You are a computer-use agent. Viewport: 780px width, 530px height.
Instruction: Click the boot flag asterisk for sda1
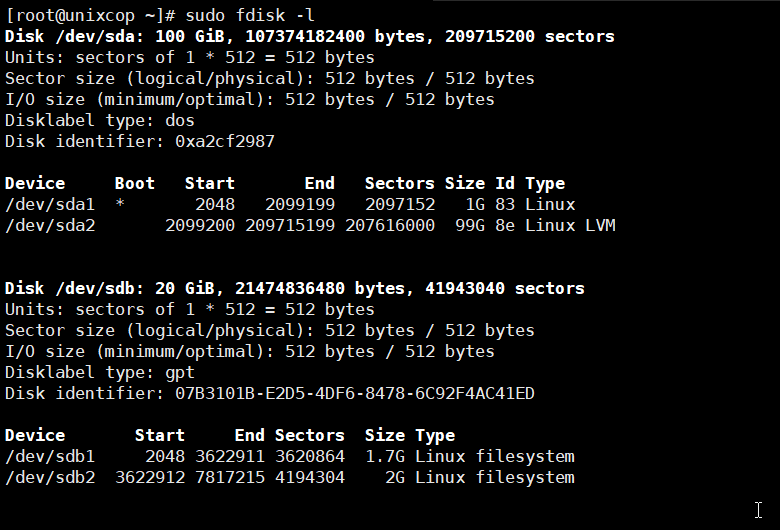[x=120, y=204]
